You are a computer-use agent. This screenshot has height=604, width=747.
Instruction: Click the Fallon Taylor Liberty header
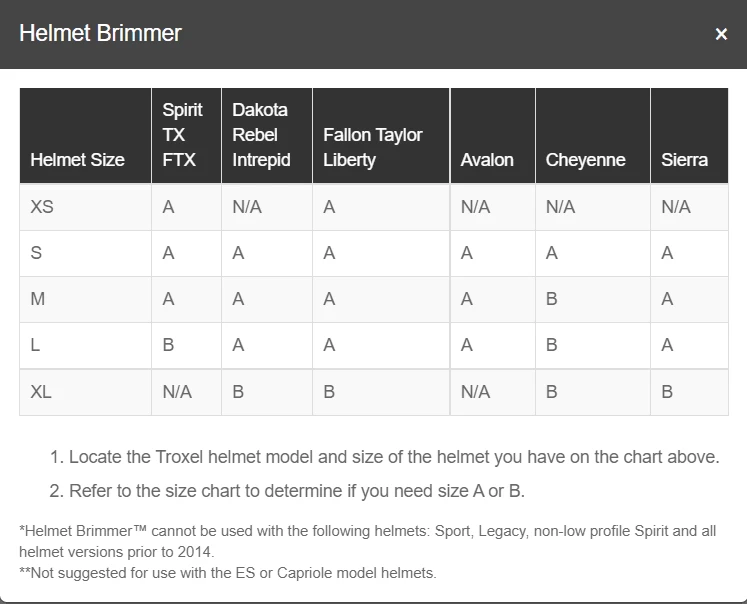[x=372, y=147]
